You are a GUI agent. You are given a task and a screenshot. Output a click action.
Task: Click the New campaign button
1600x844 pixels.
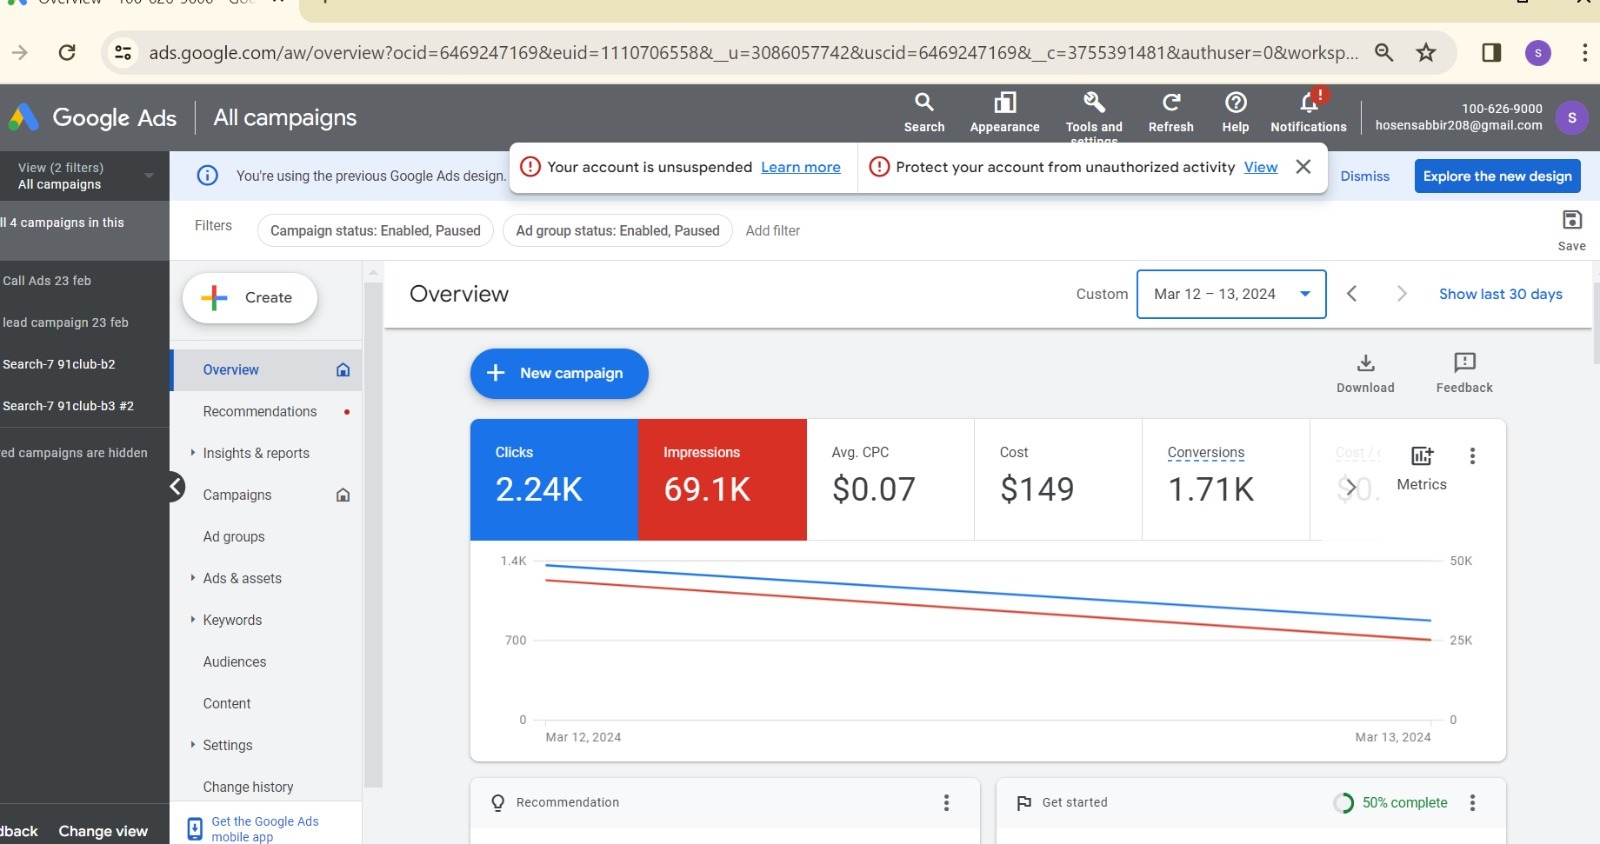click(x=559, y=373)
